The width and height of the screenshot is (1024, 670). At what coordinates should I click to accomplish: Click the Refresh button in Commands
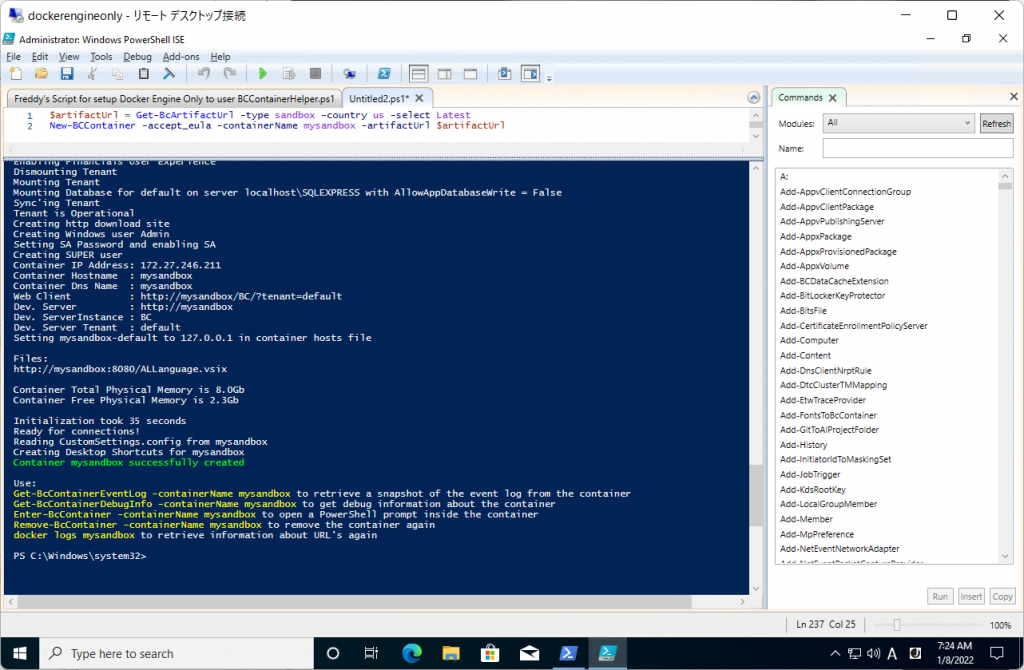pyautogui.click(x=996, y=123)
